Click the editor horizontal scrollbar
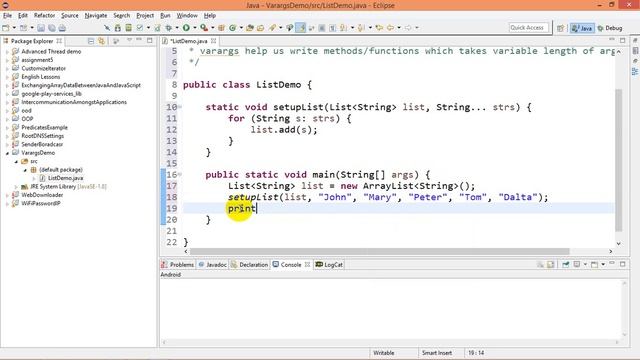Image resolution: width=640 pixels, height=360 pixels. pos(380,251)
